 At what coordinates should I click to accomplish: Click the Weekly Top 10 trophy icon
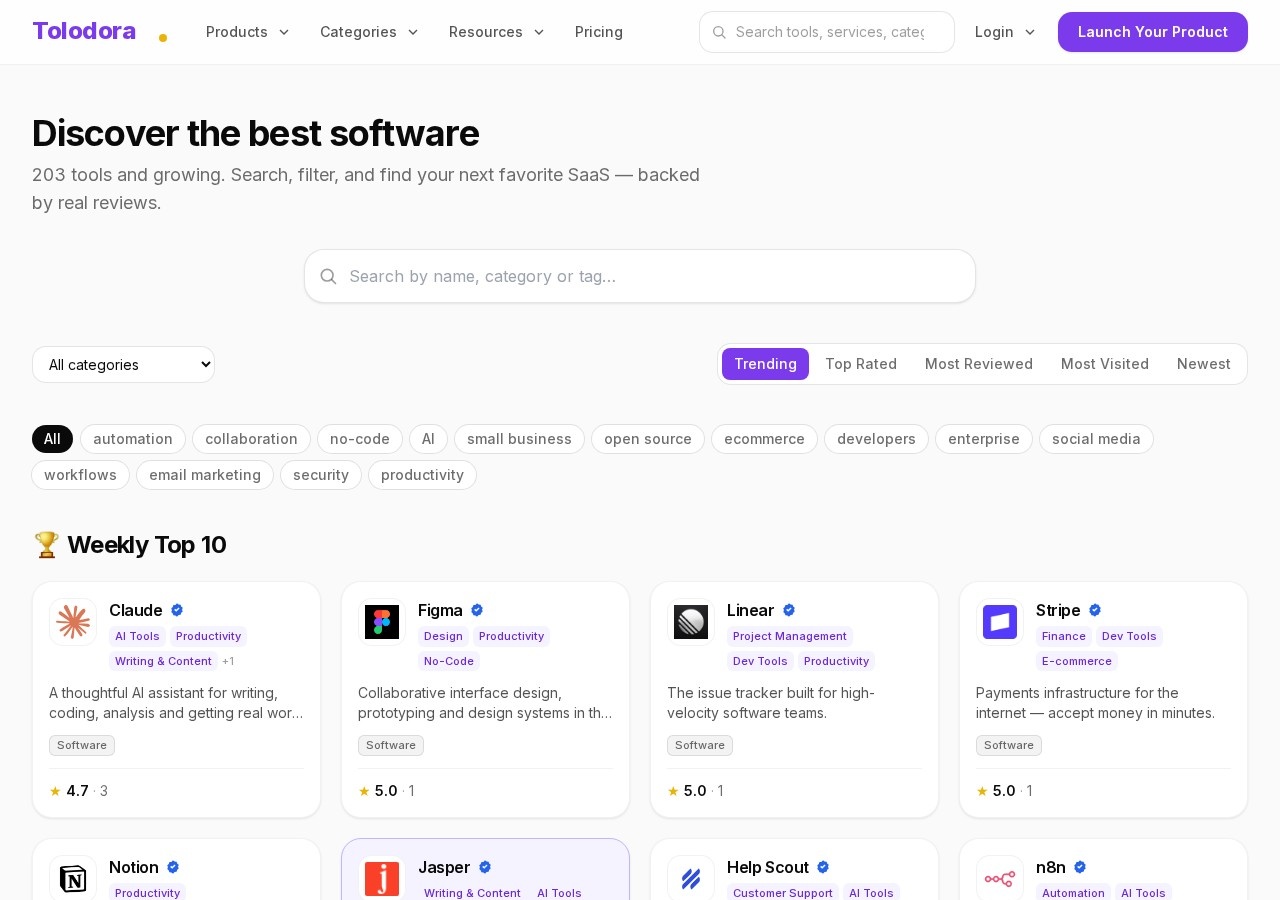pyautogui.click(x=46, y=545)
